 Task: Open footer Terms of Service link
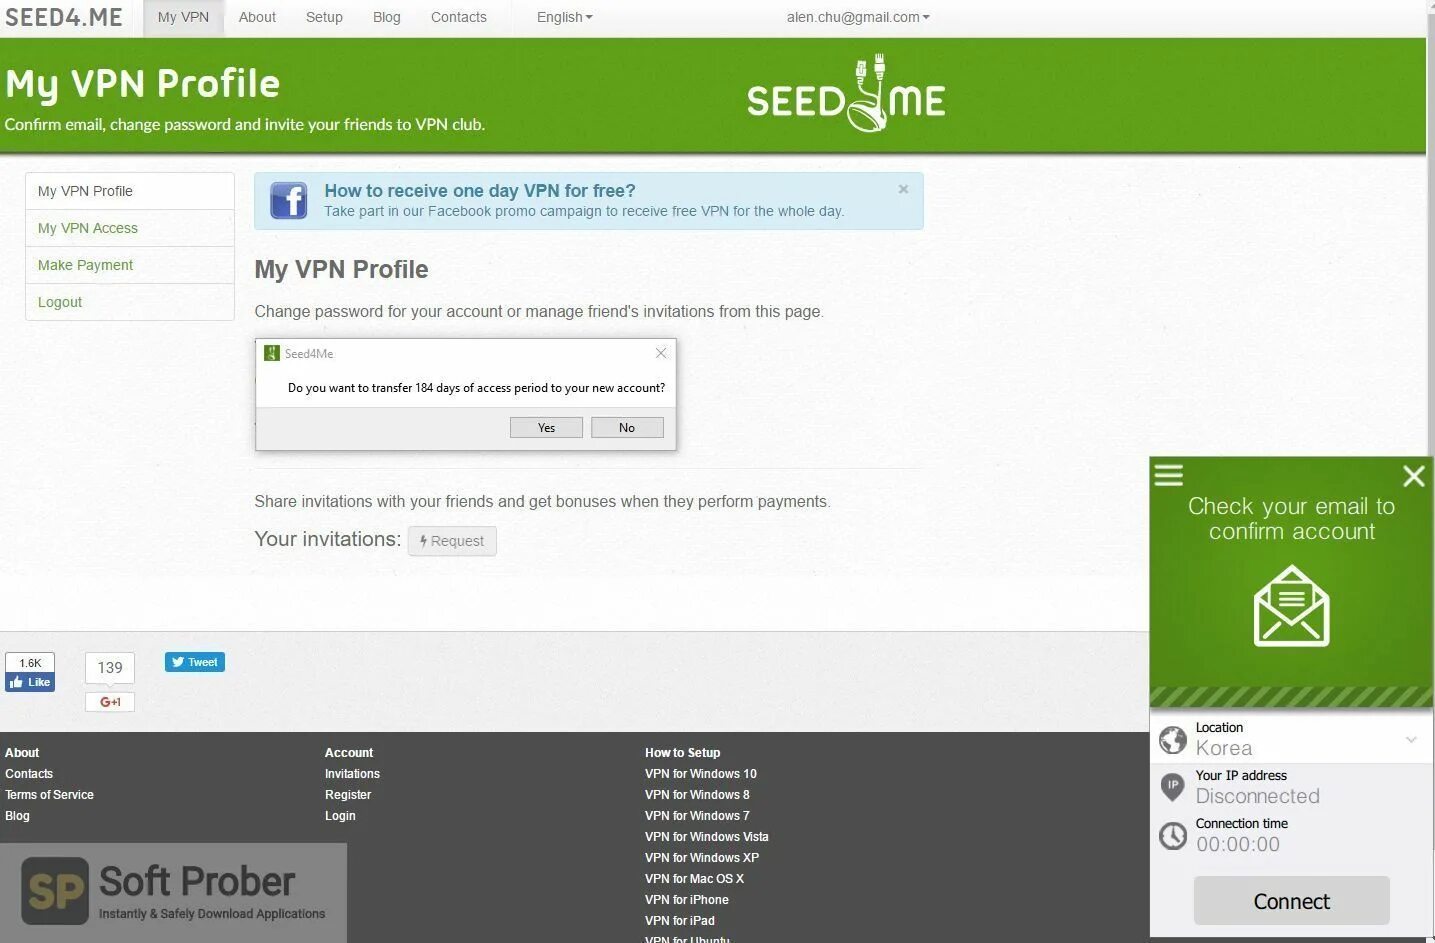point(49,795)
